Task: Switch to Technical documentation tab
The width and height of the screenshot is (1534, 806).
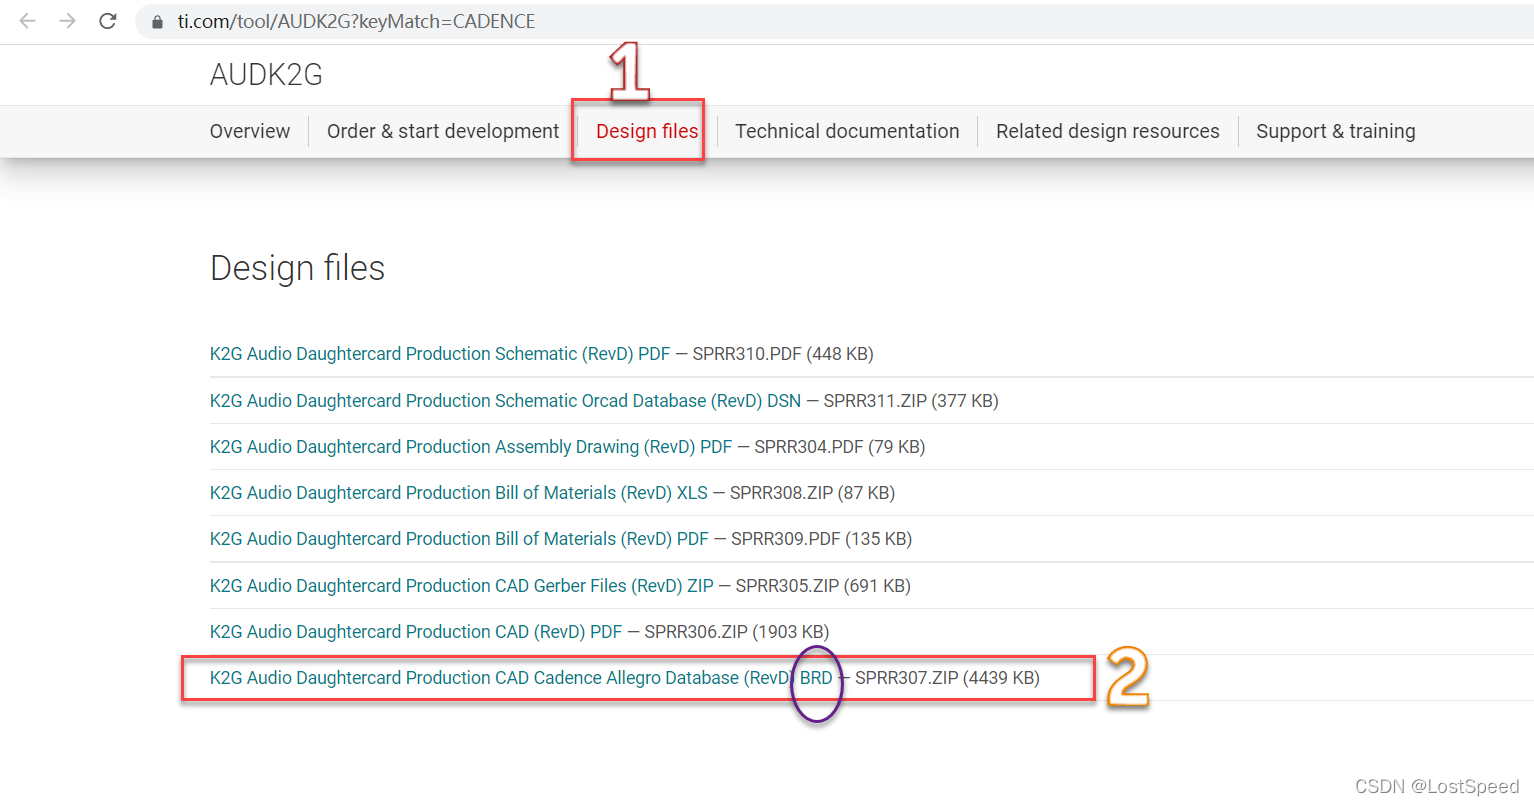Action: click(x=847, y=131)
